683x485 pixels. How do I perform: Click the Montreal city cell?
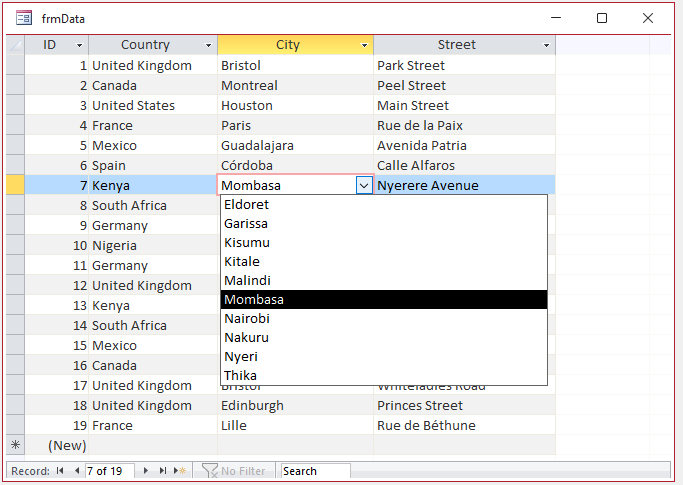[x=295, y=85]
